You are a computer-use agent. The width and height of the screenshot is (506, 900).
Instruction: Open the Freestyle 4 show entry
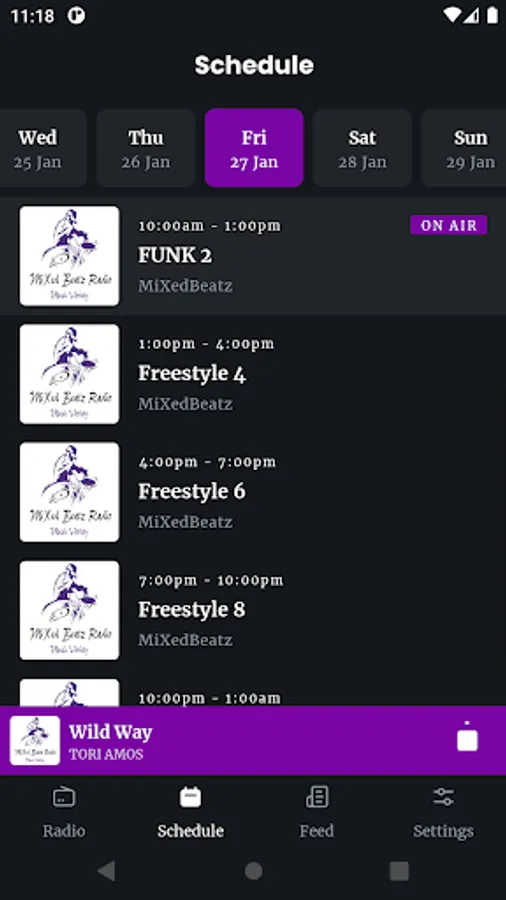tap(253, 374)
